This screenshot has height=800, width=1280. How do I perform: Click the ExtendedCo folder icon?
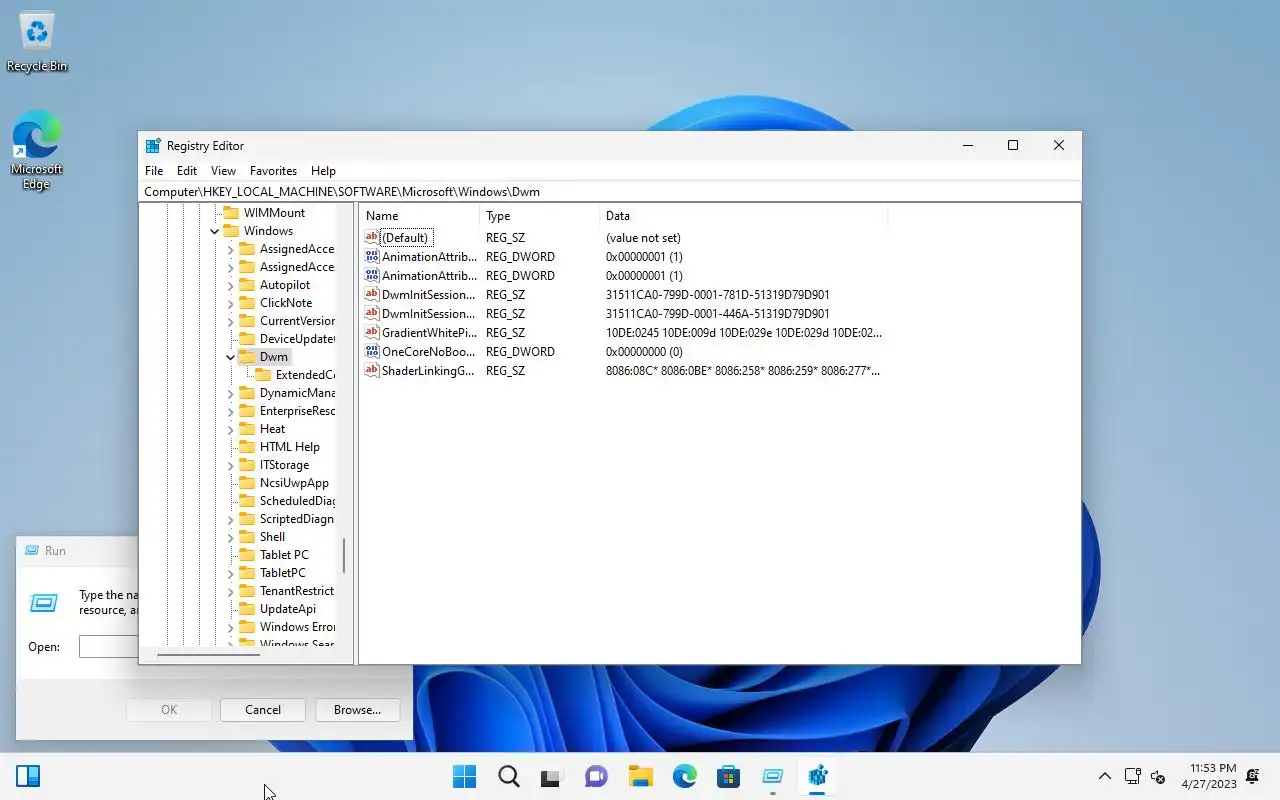[262, 375]
